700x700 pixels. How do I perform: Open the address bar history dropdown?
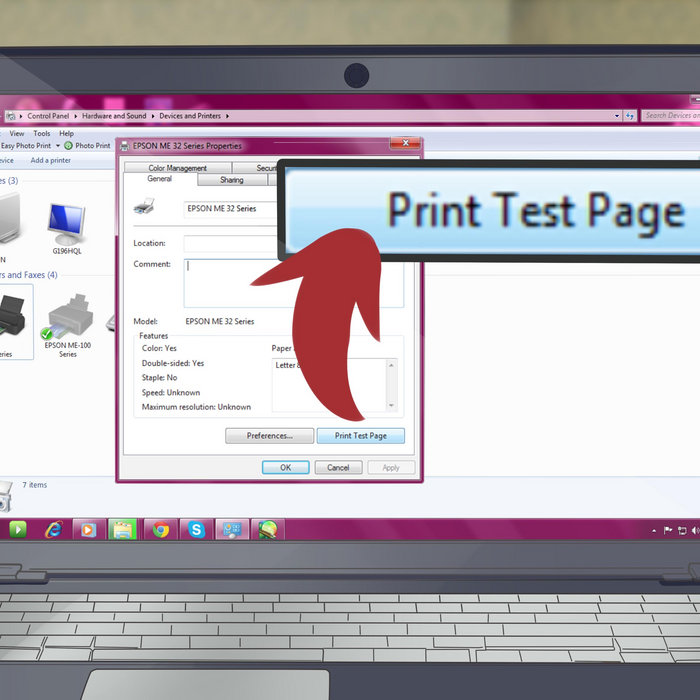click(617, 116)
